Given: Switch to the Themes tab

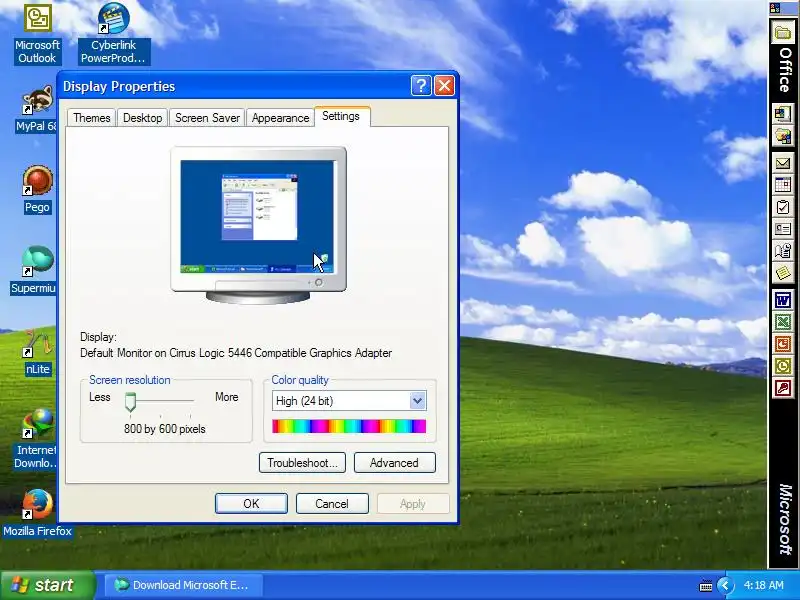Looking at the screenshot, I should tap(92, 118).
